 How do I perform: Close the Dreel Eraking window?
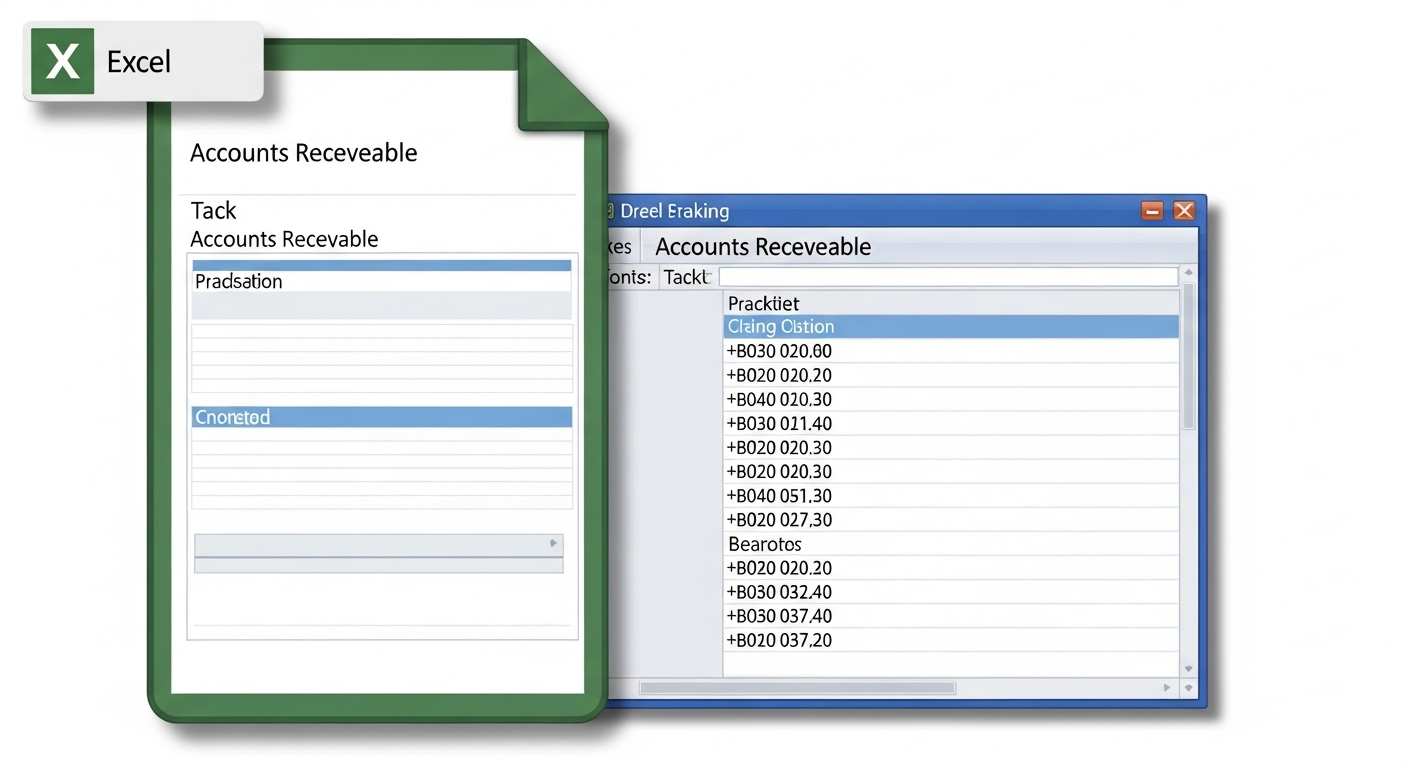click(x=1184, y=211)
